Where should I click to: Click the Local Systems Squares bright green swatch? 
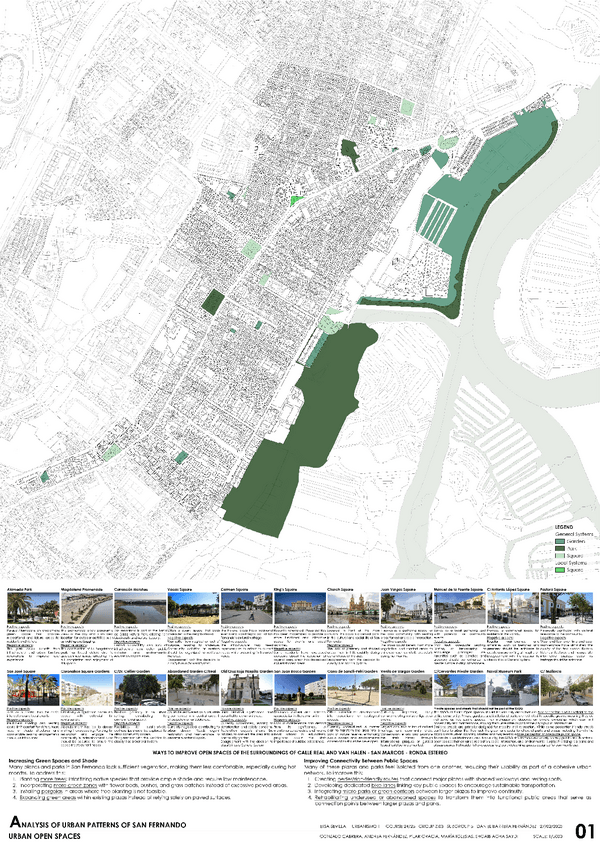[x=560, y=570]
